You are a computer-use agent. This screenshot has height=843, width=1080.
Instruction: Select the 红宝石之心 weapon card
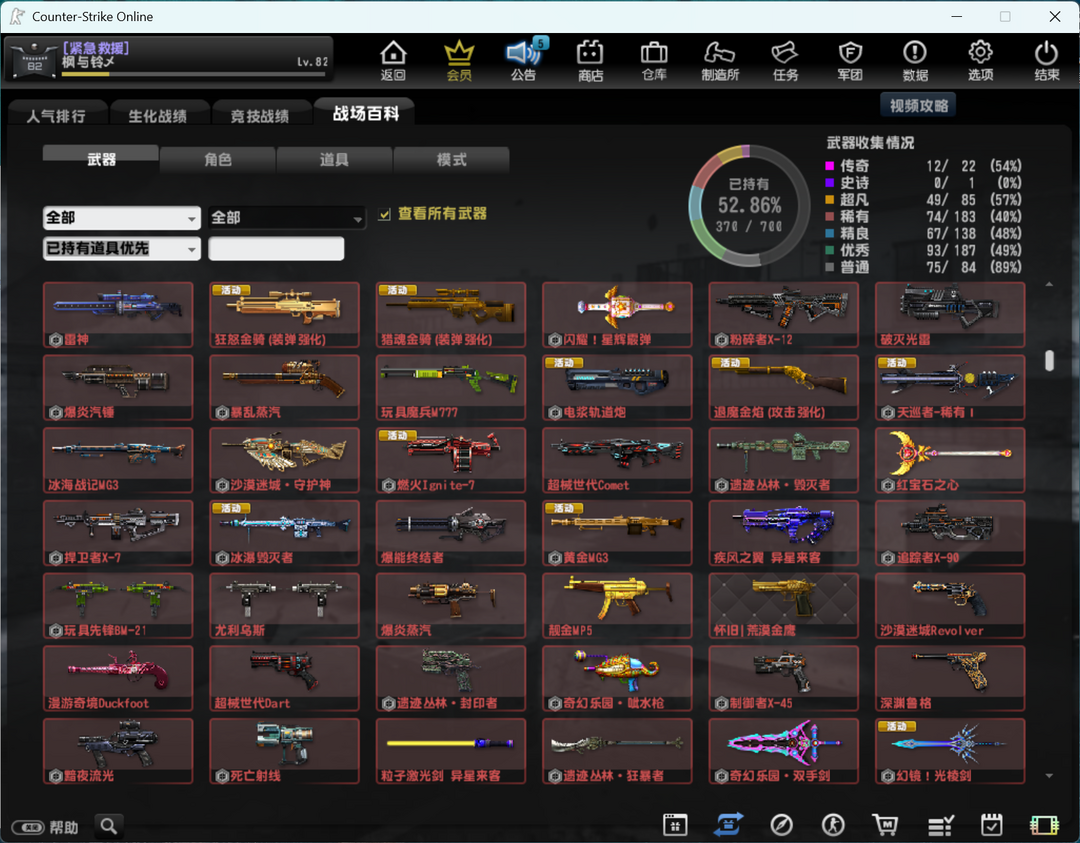[950, 460]
